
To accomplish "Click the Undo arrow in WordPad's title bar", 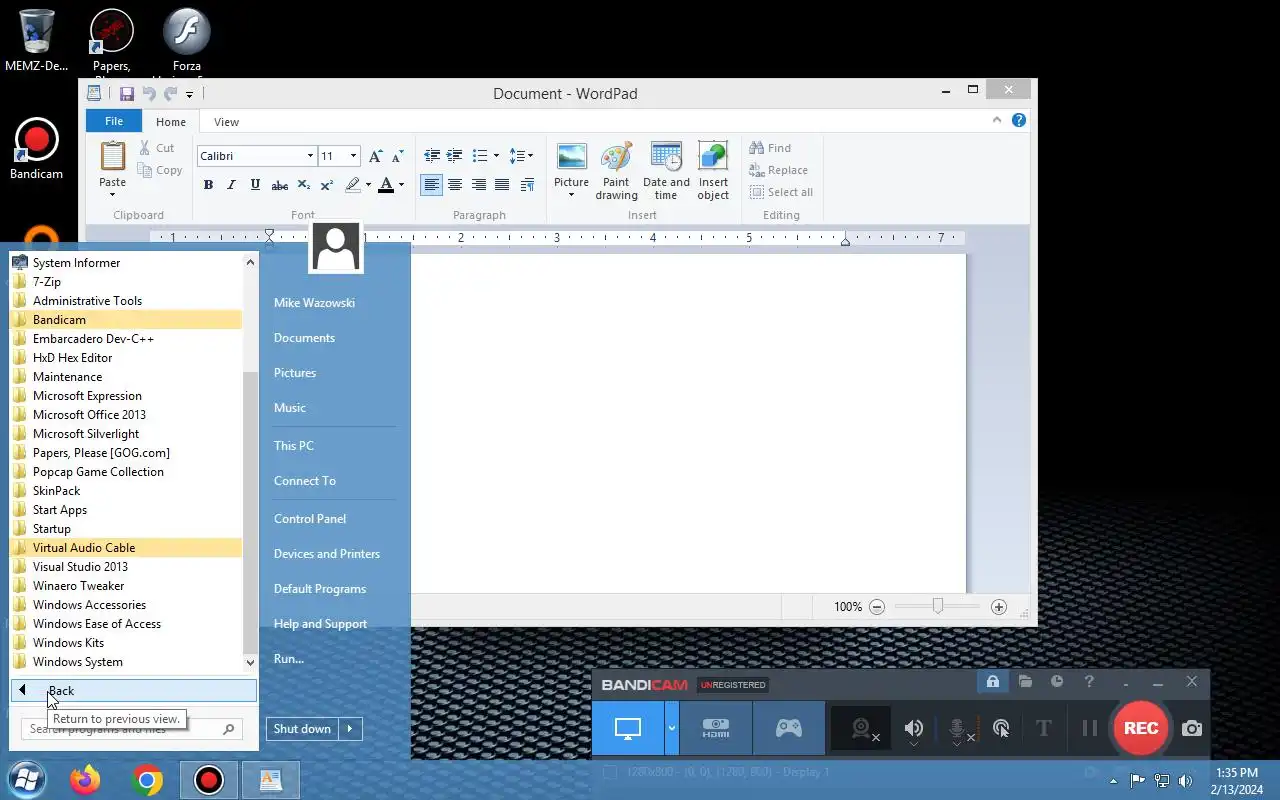I will point(149,94).
